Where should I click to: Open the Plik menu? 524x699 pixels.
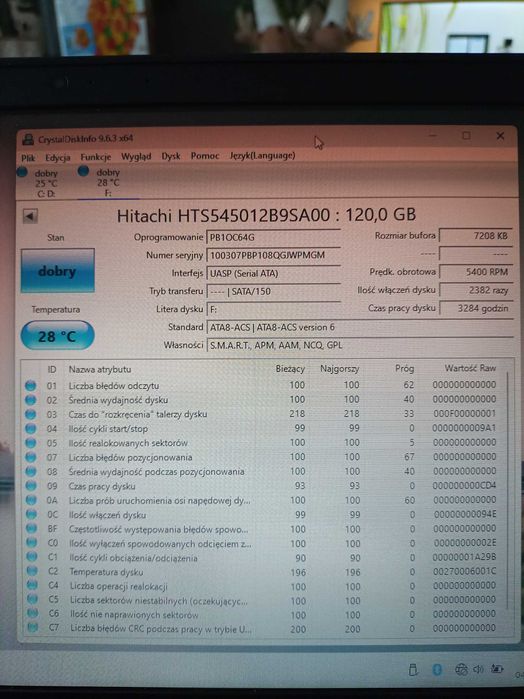(x=28, y=158)
